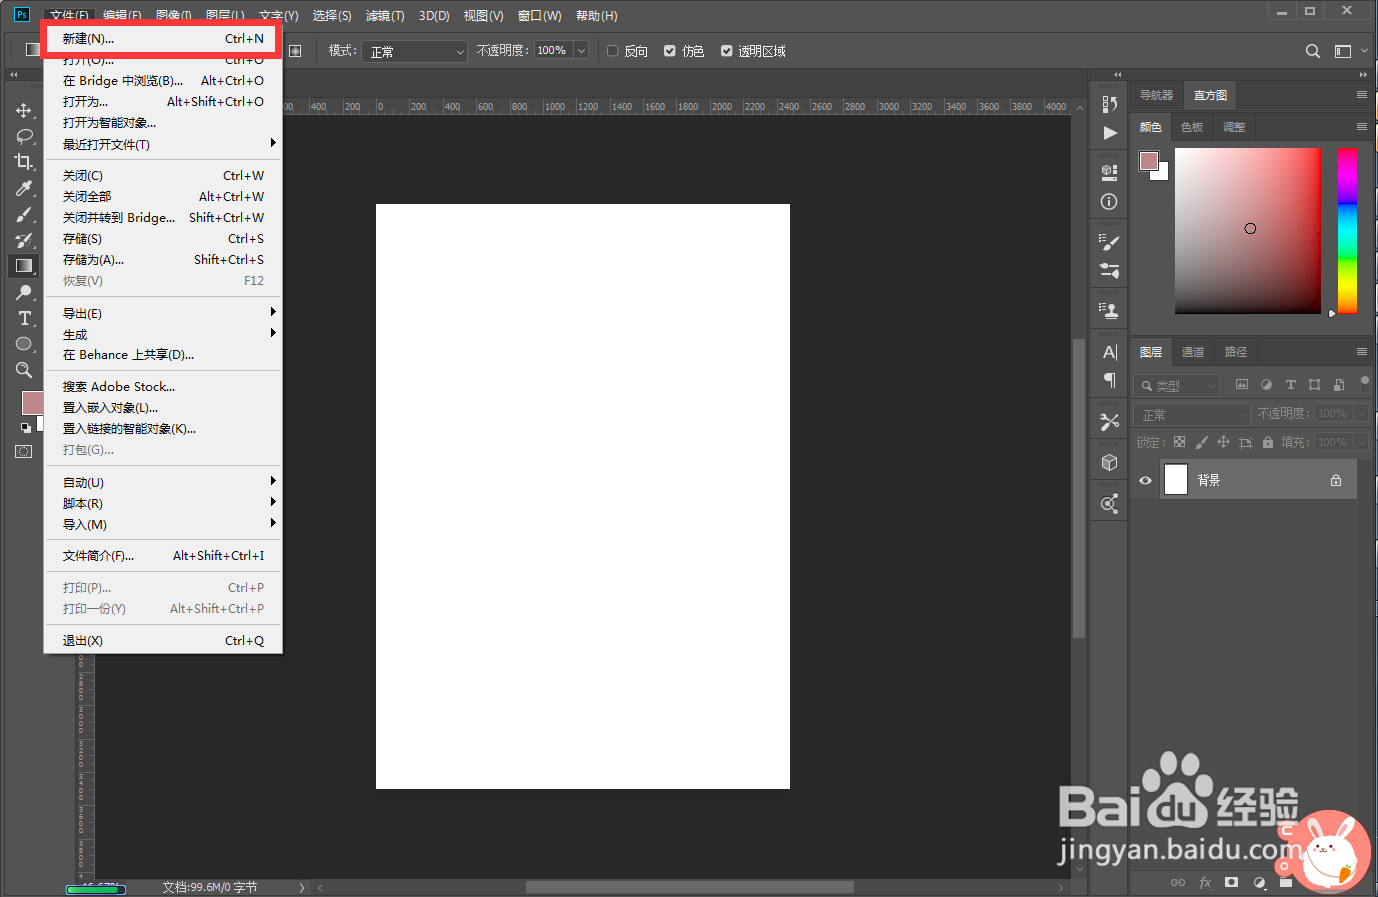The height and width of the screenshot is (897, 1378).
Task: Switch to the 通道 tab
Action: 1192,352
